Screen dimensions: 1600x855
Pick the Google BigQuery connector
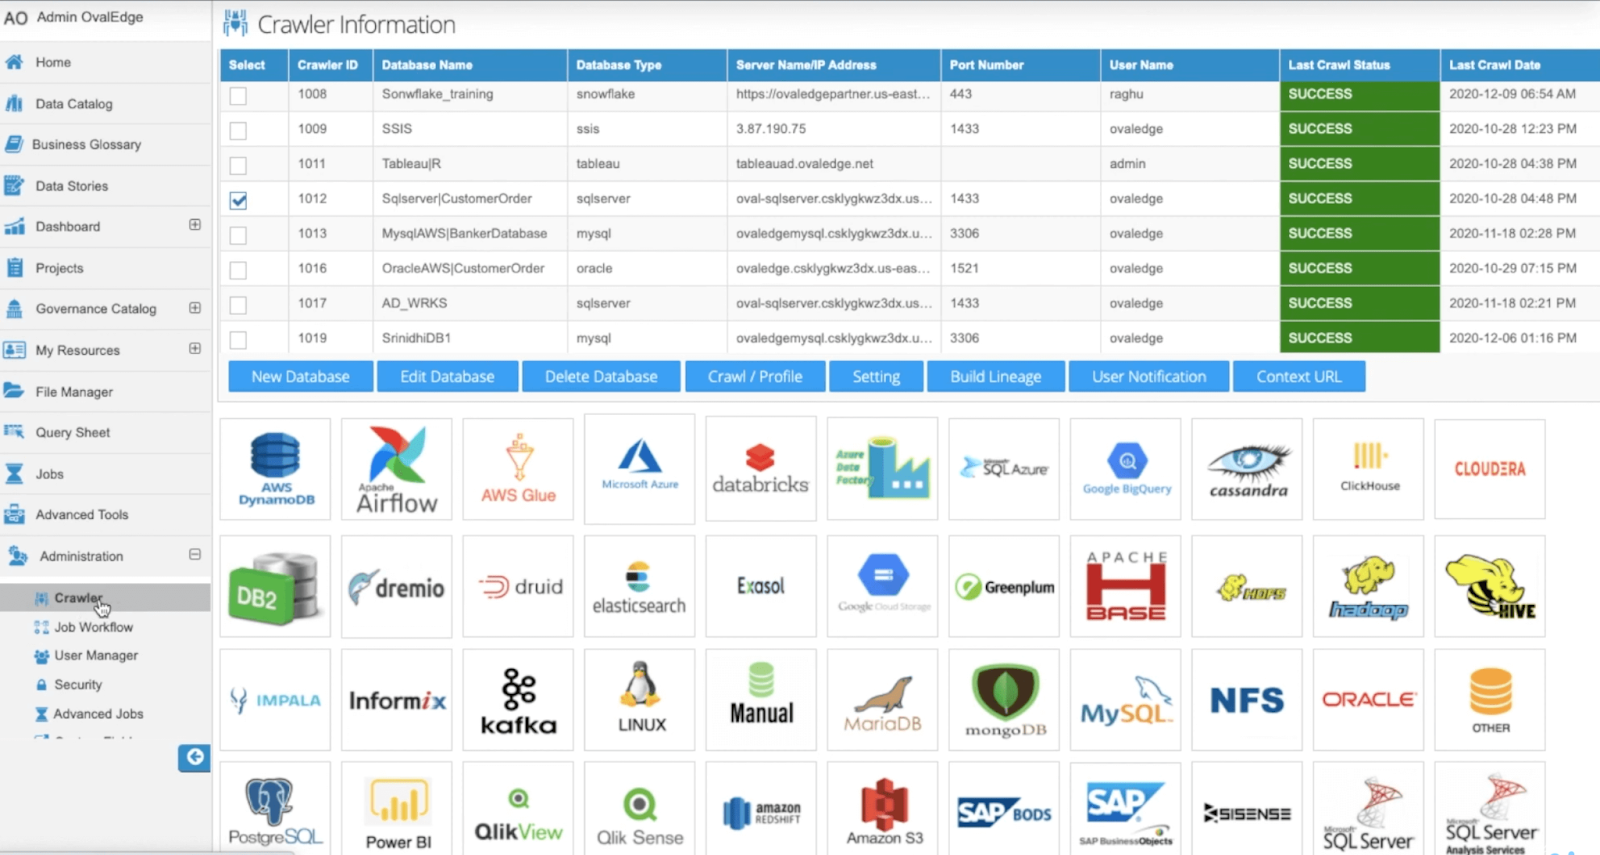pos(1126,469)
